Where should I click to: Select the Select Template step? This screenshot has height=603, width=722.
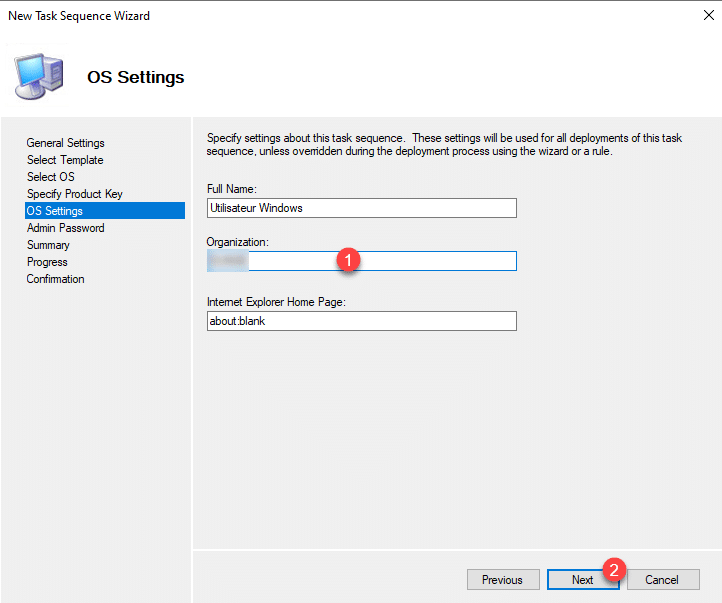tap(65, 160)
